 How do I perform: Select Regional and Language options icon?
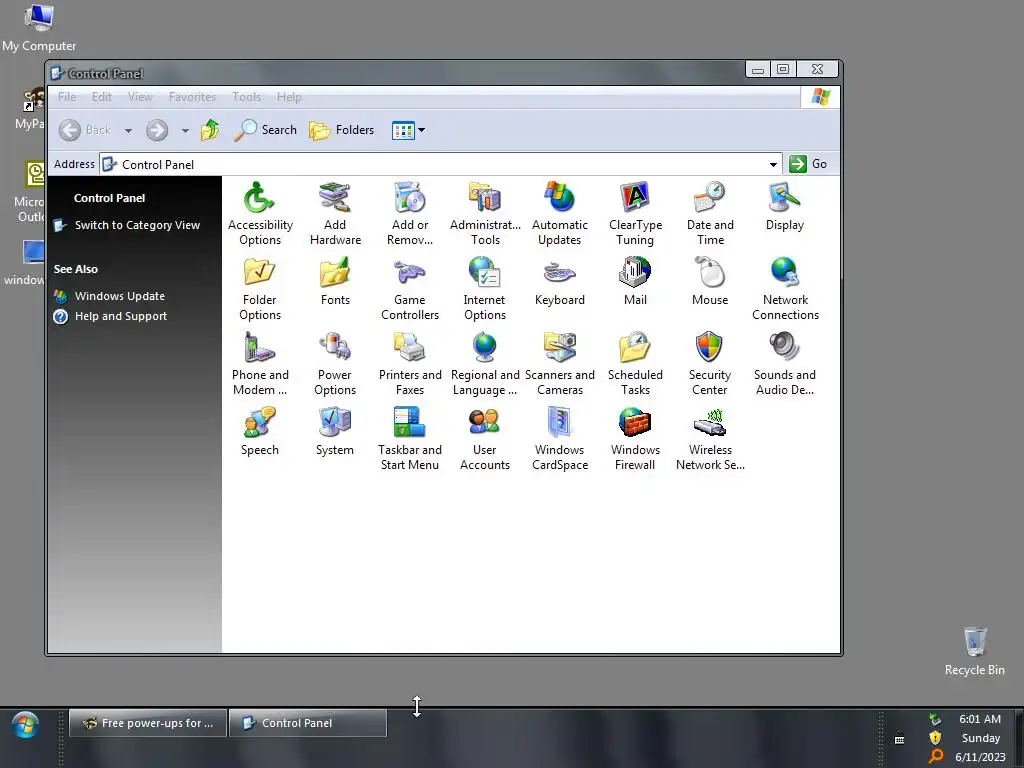coord(485,364)
